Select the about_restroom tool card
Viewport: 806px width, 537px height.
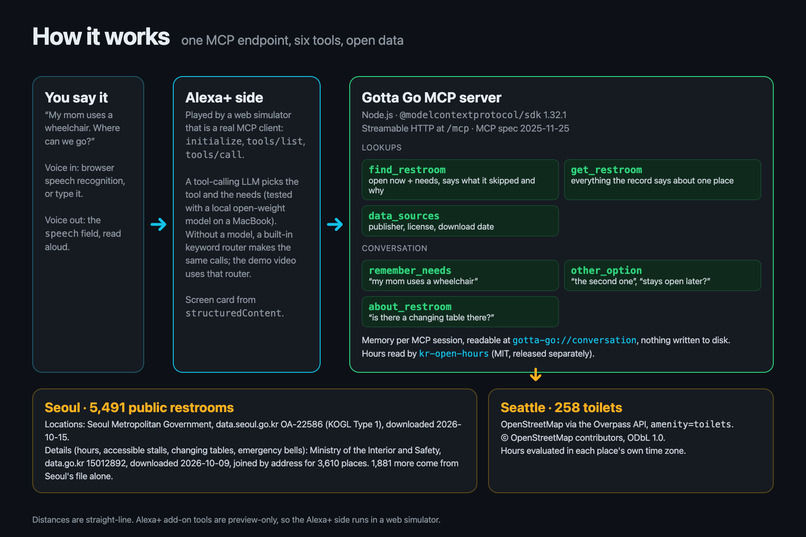coord(460,311)
